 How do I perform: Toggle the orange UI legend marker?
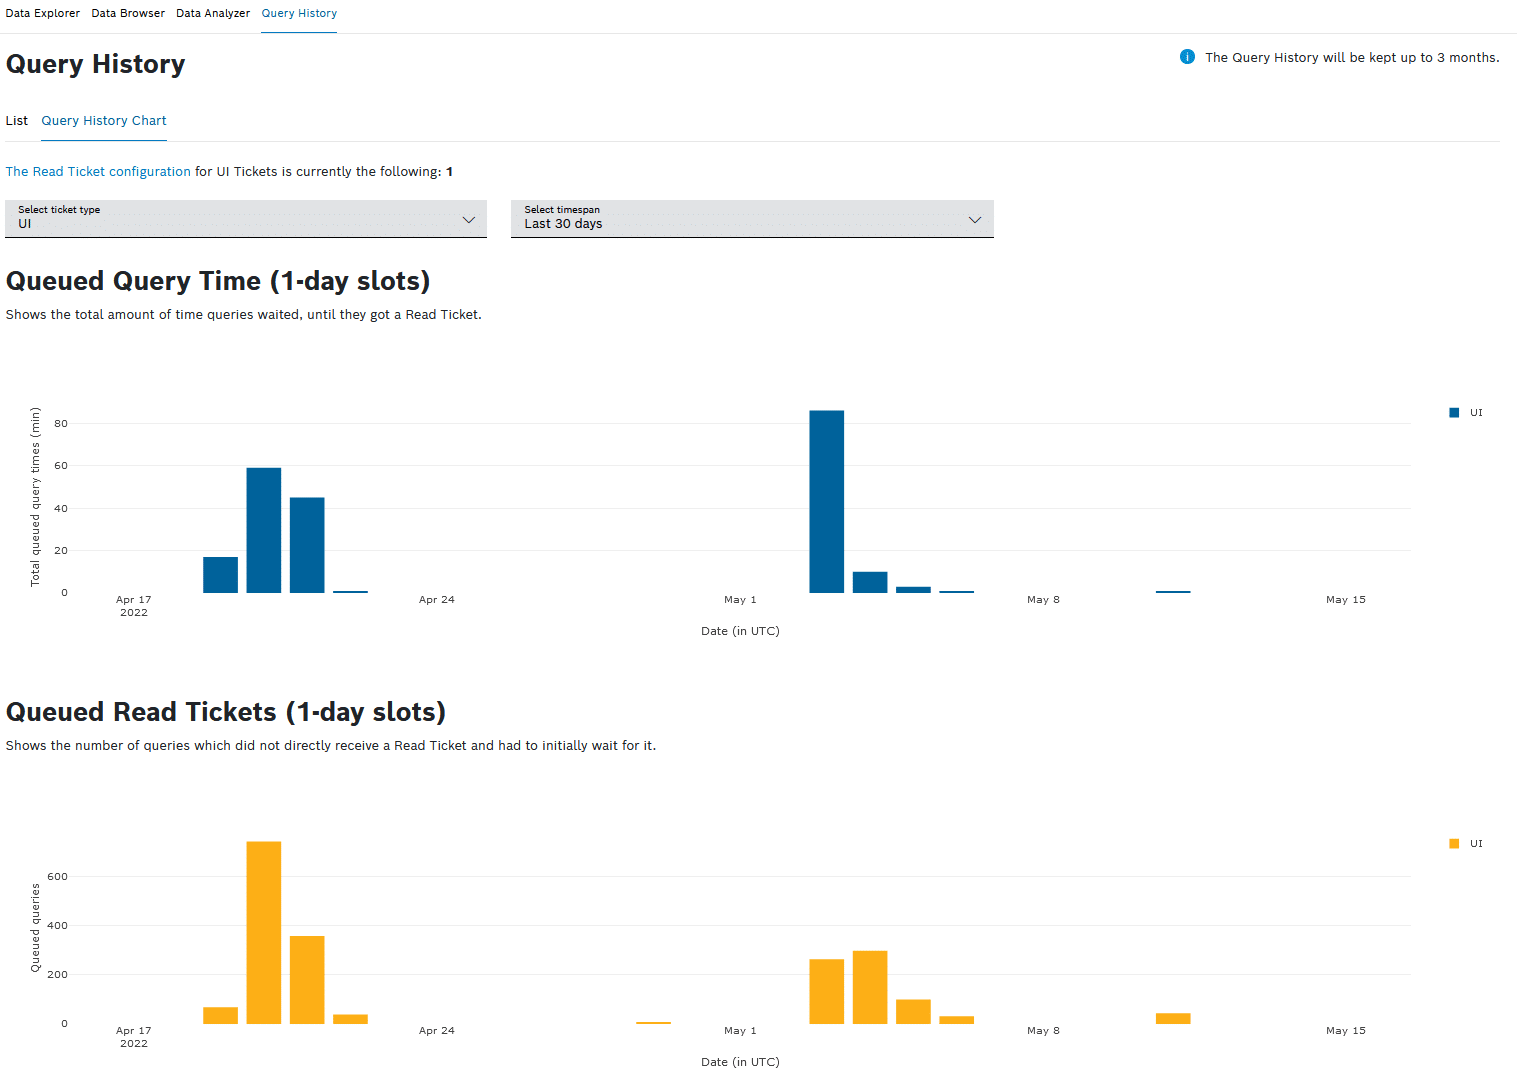point(1454,844)
